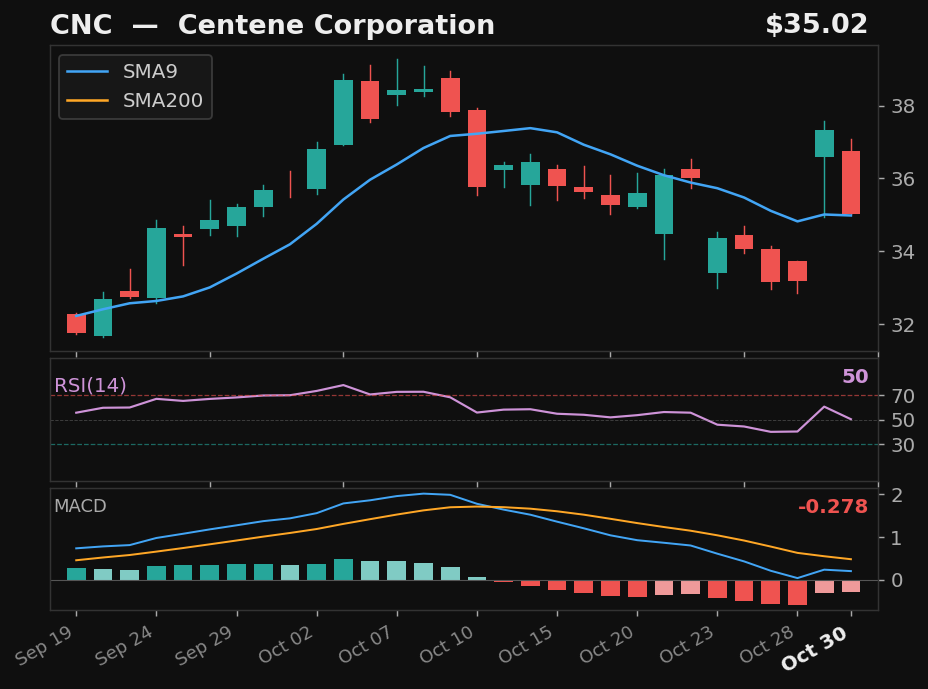Click the orange SMA200 legend line swatch

tap(88, 101)
